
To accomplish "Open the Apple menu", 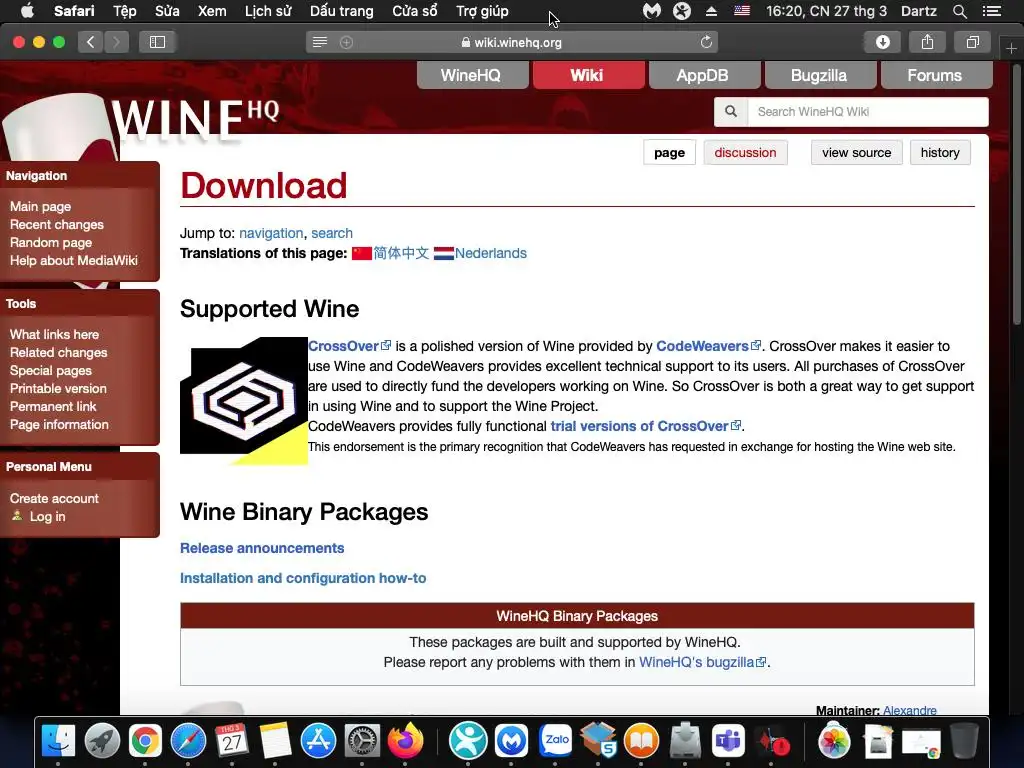I will pos(27,11).
